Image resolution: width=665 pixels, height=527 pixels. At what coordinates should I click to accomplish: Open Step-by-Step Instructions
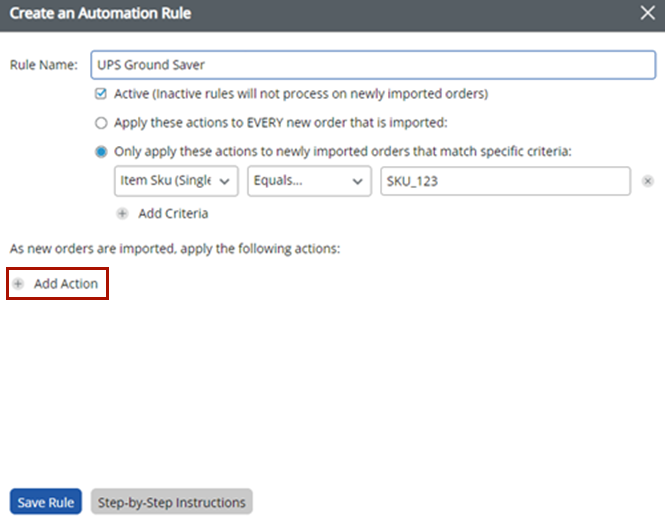[x=171, y=502]
